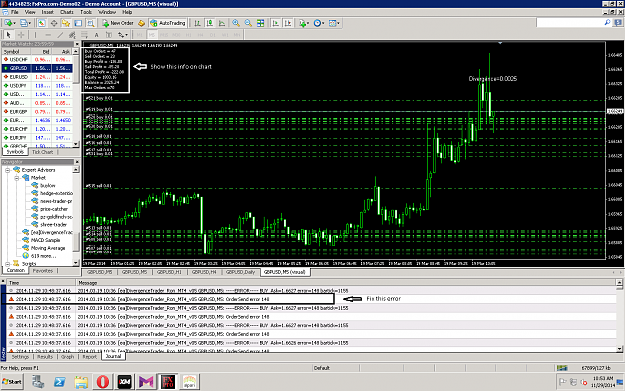Open MetaEditor from the toolbar

tap(142, 23)
